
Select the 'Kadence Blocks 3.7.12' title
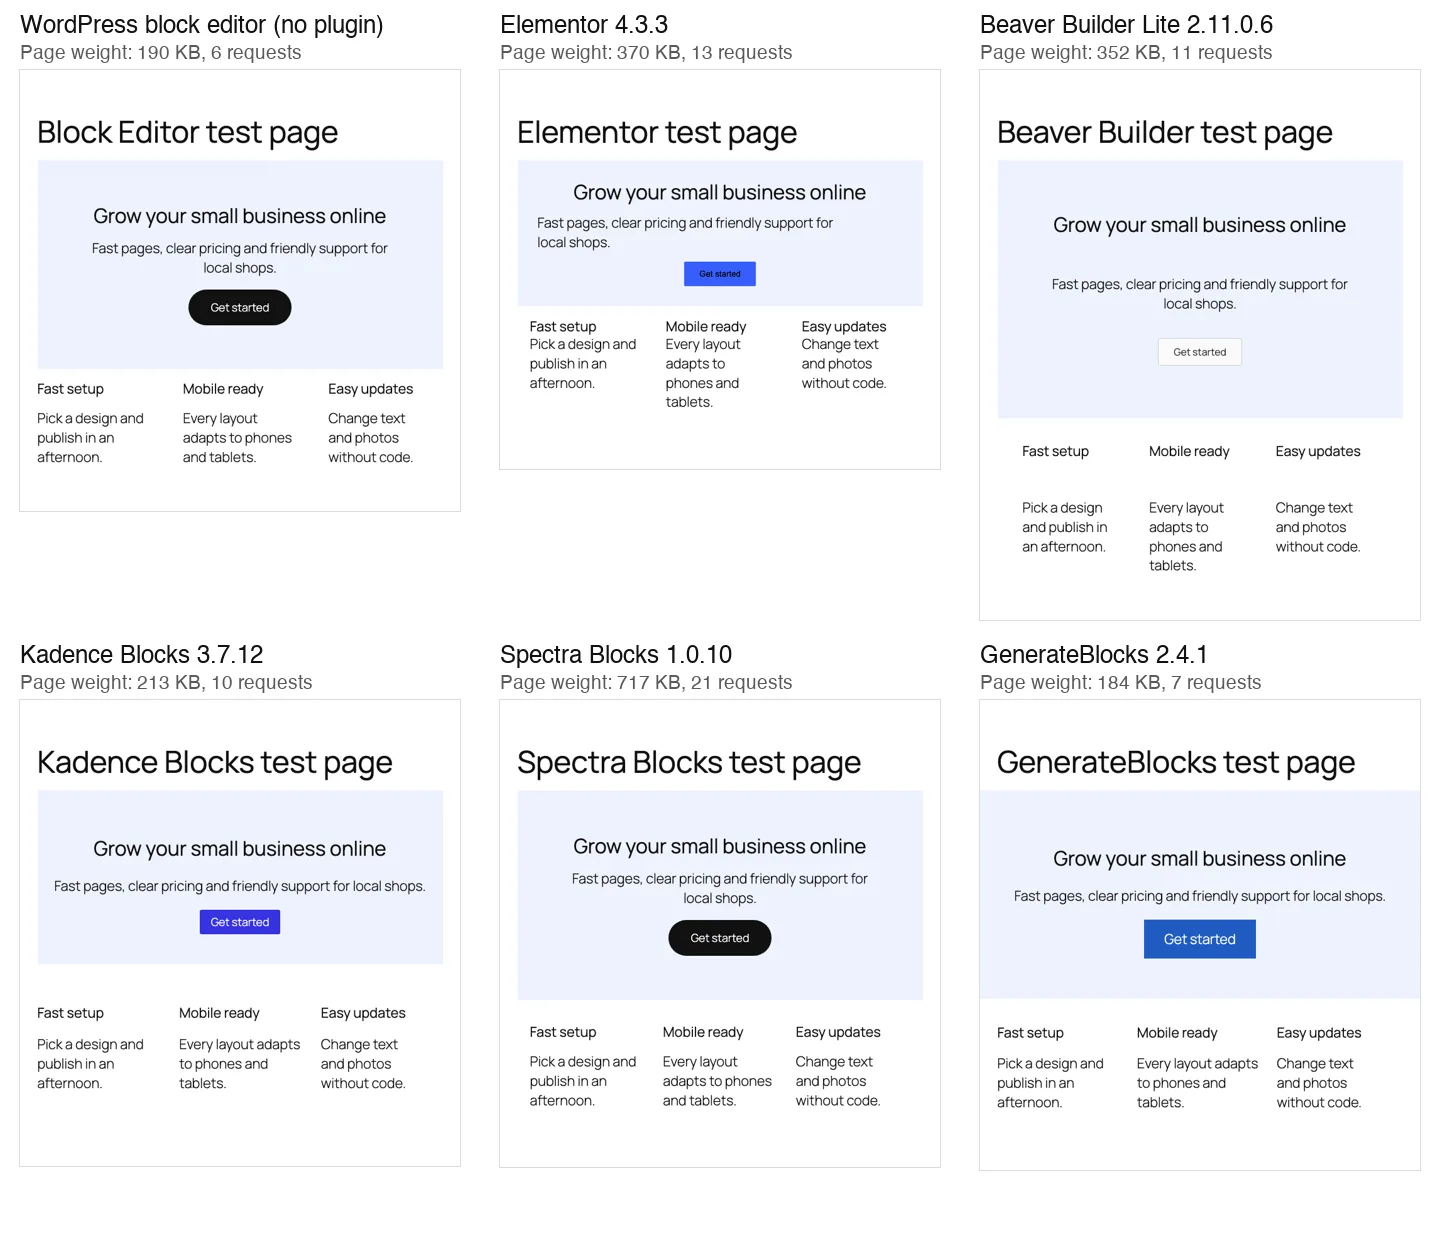(x=142, y=655)
